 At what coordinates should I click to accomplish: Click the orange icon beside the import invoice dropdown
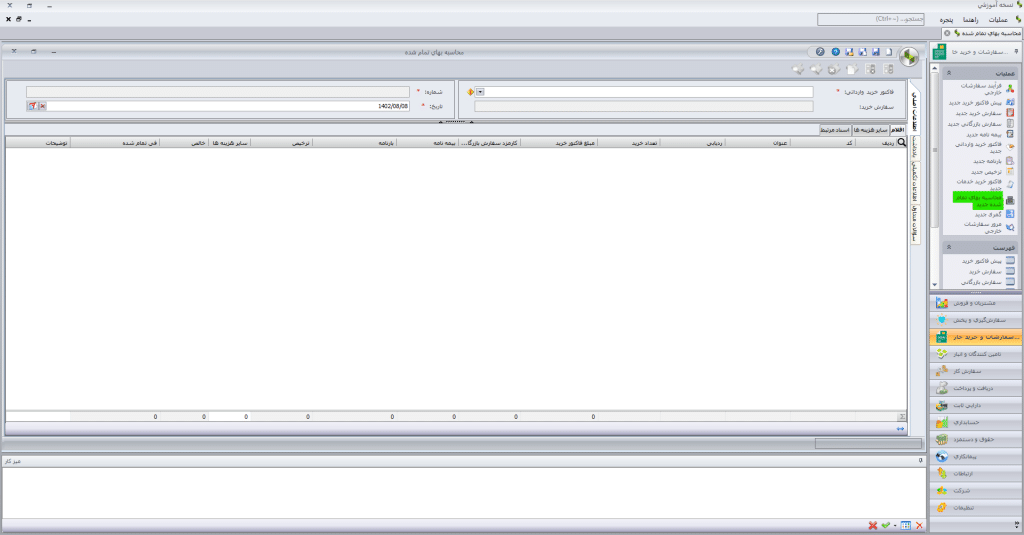(470, 92)
